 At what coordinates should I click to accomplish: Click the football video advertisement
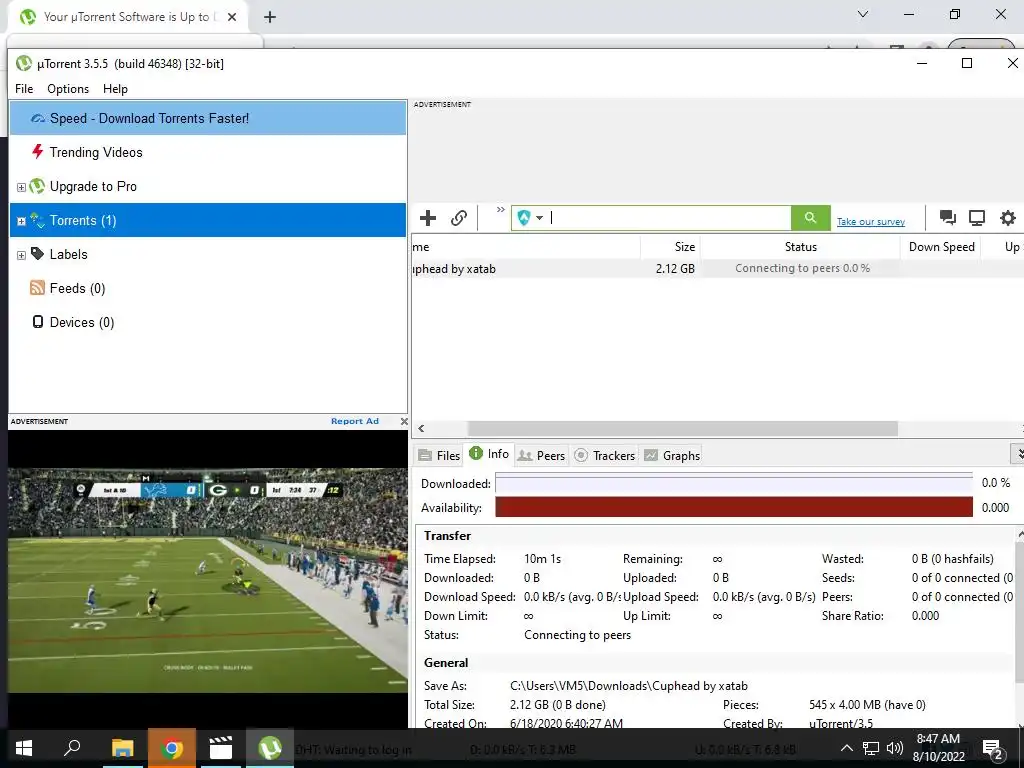pos(208,580)
